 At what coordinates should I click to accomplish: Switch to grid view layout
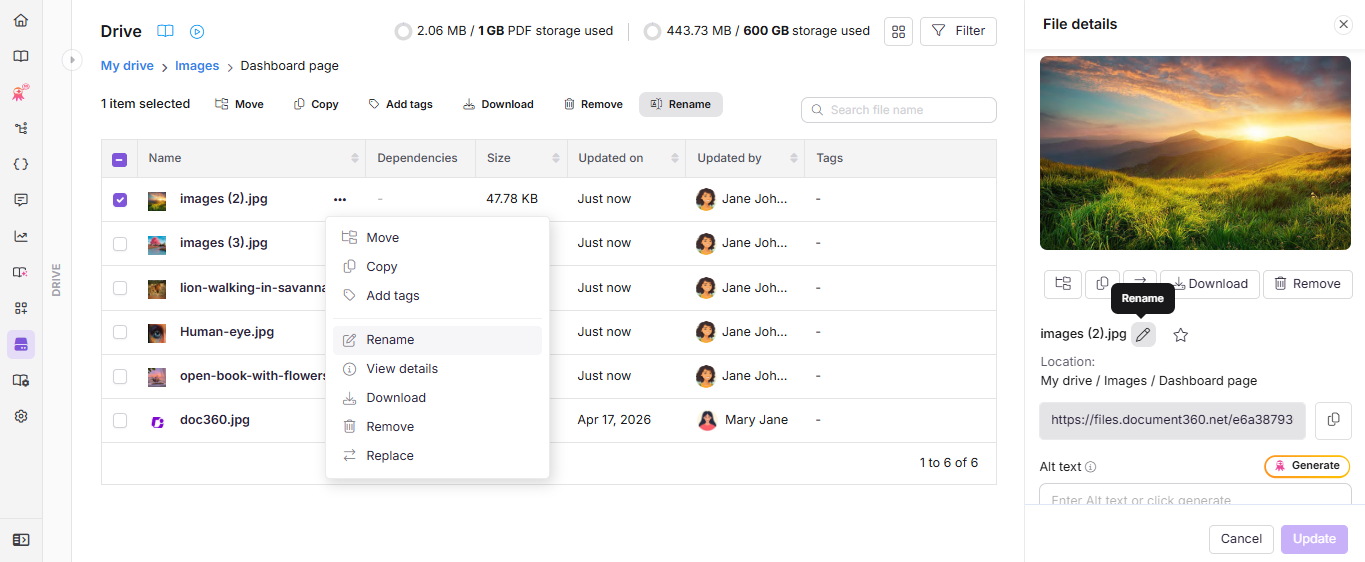coord(898,31)
